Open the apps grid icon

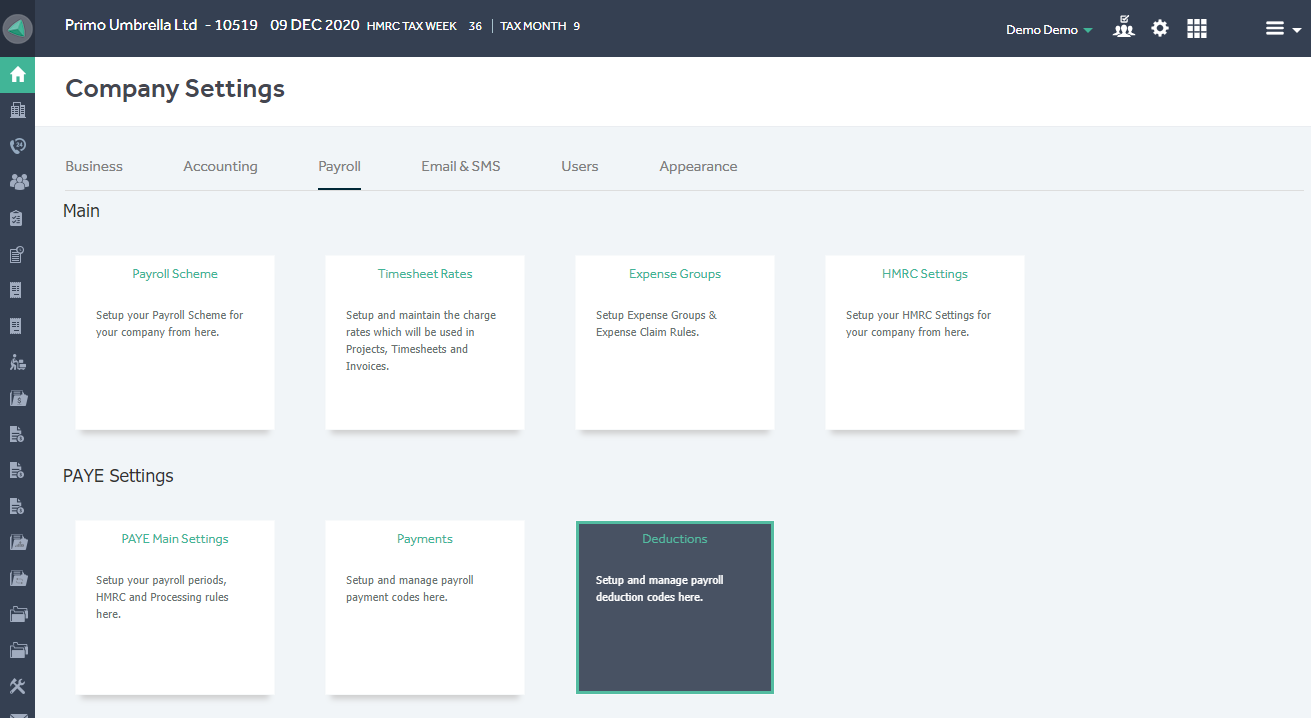click(1197, 28)
